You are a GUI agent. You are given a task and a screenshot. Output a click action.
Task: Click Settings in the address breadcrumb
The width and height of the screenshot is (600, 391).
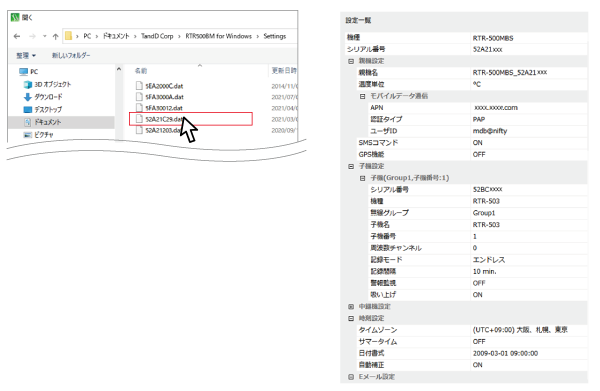pos(274,36)
